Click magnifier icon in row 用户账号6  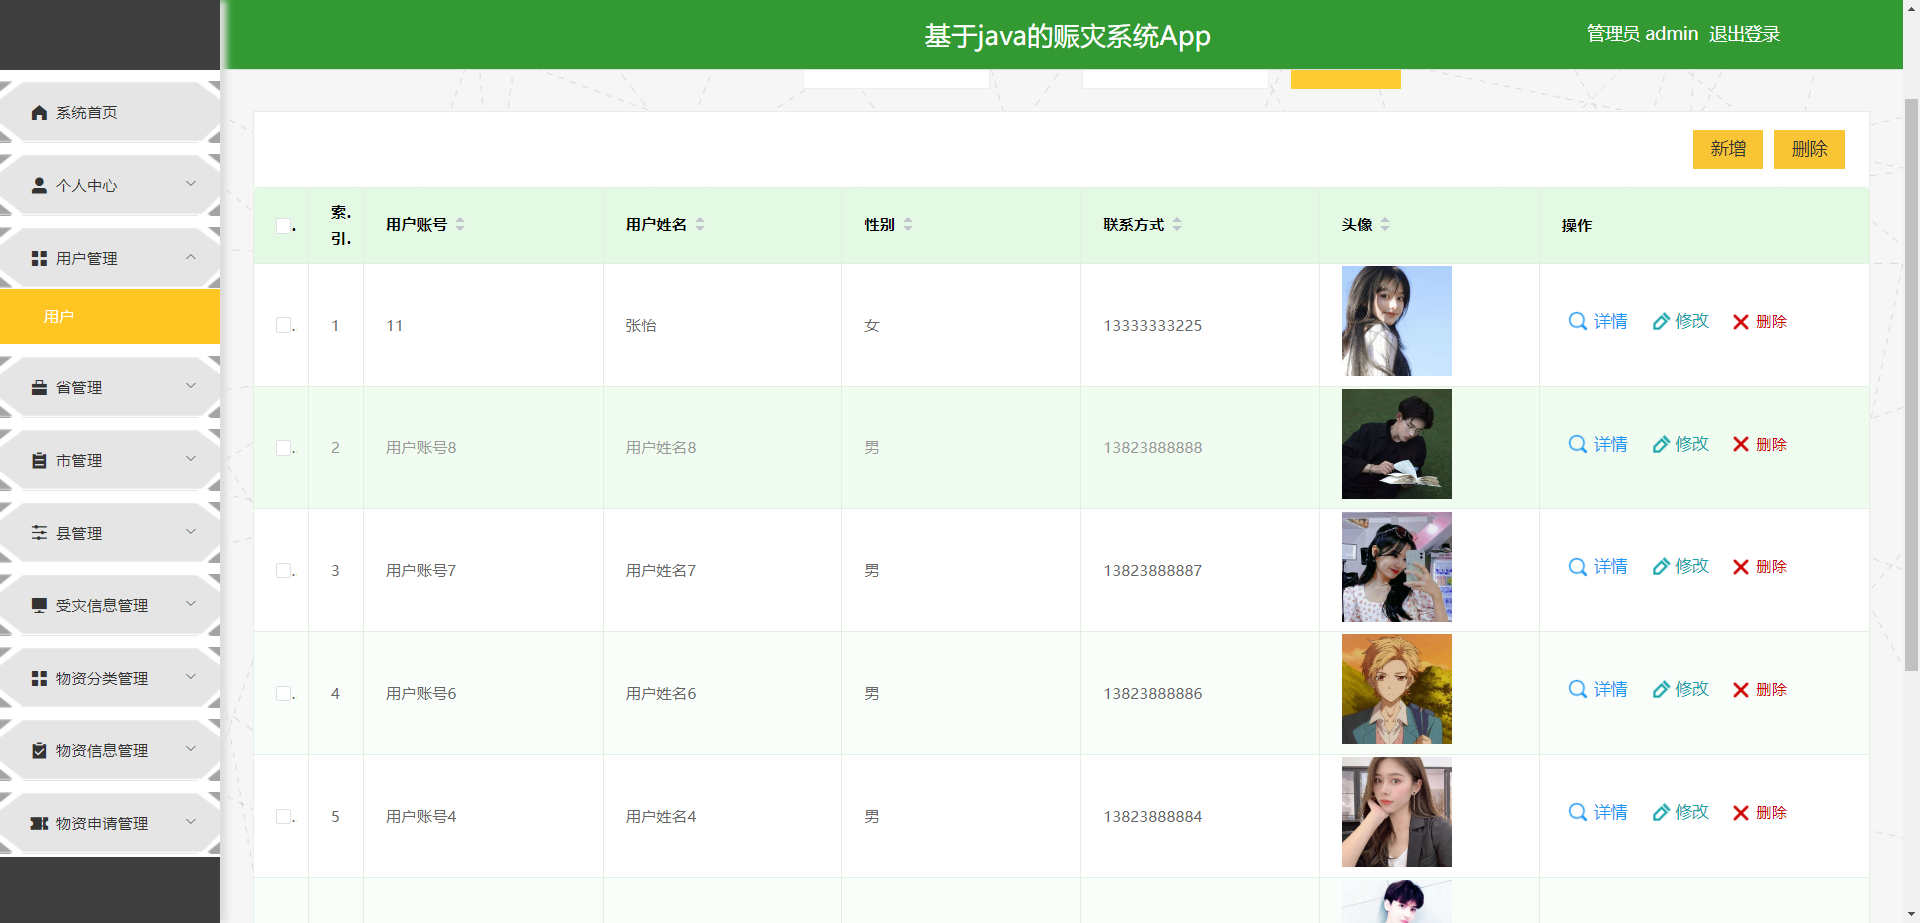tap(1578, 689)
